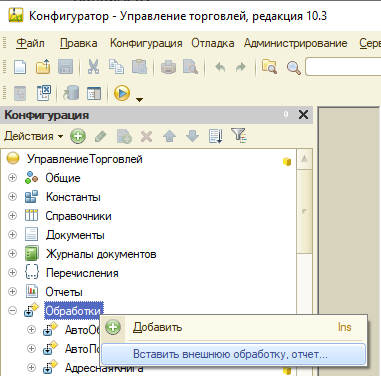Select Отчеты in the tree
The width and height of the screenshot is (381, 376).
[x=64, y=292]
